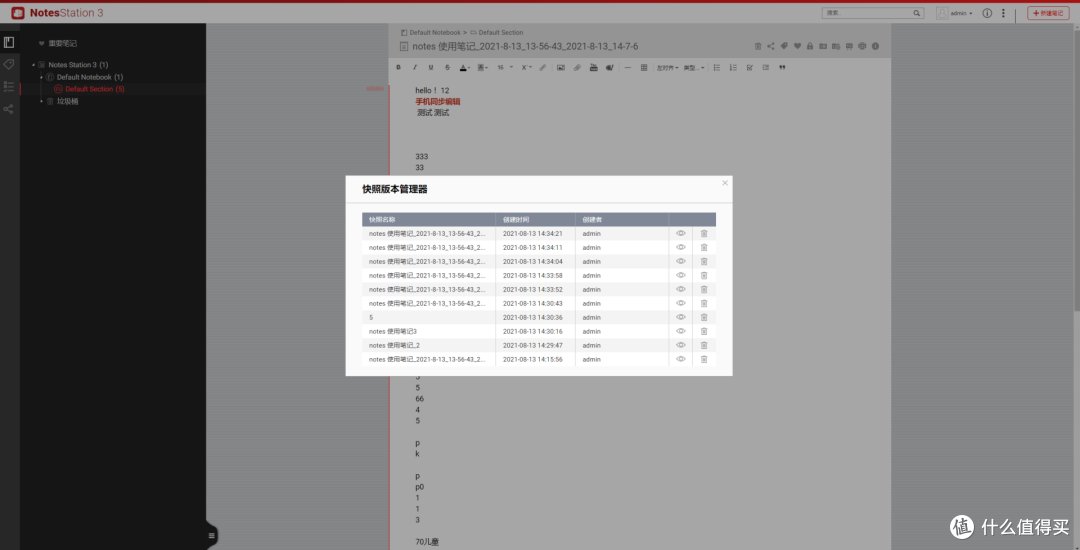Focus the search field in top bar
1080x550 pixels.
tap(866, 13)
